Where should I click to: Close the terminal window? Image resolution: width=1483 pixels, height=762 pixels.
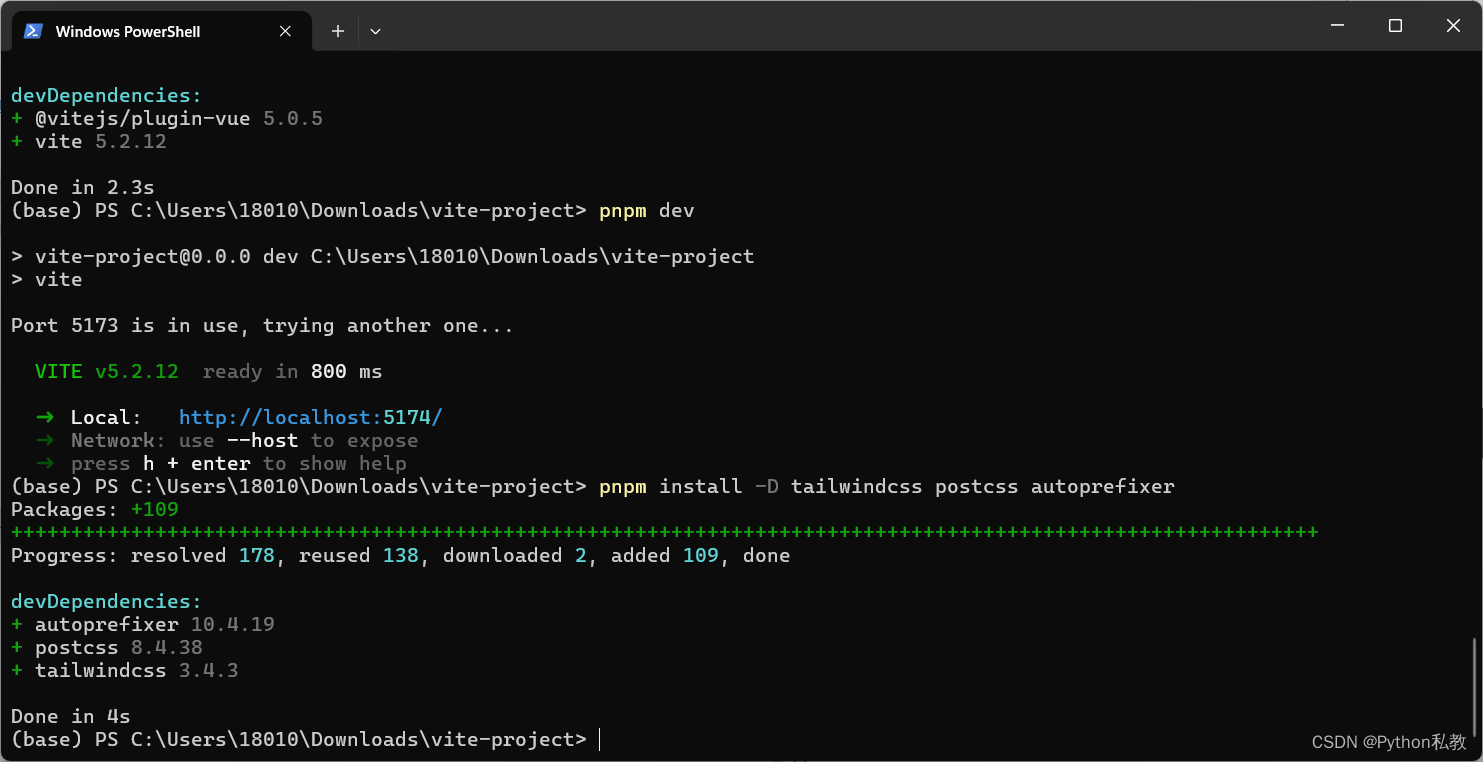1453,26
